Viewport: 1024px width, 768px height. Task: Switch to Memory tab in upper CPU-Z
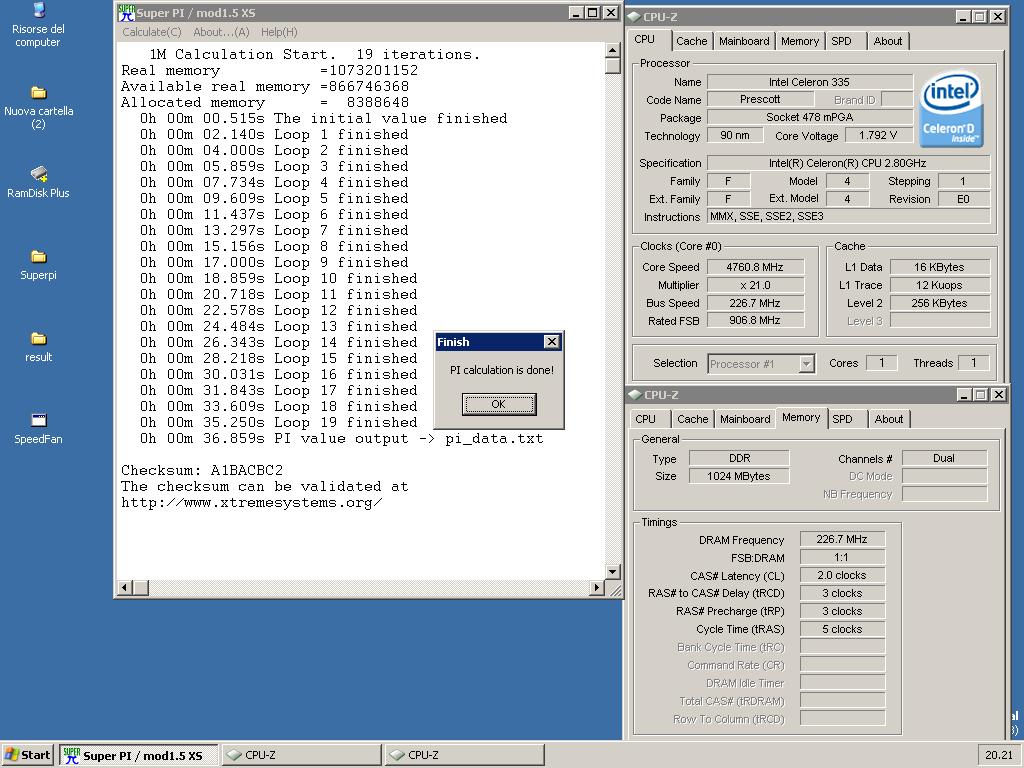pos(799,41)
